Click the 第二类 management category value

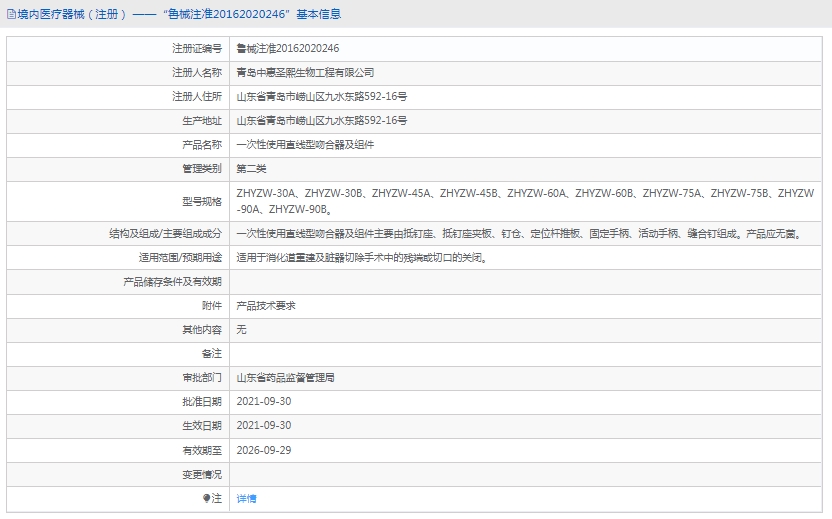tap(251, 168)
